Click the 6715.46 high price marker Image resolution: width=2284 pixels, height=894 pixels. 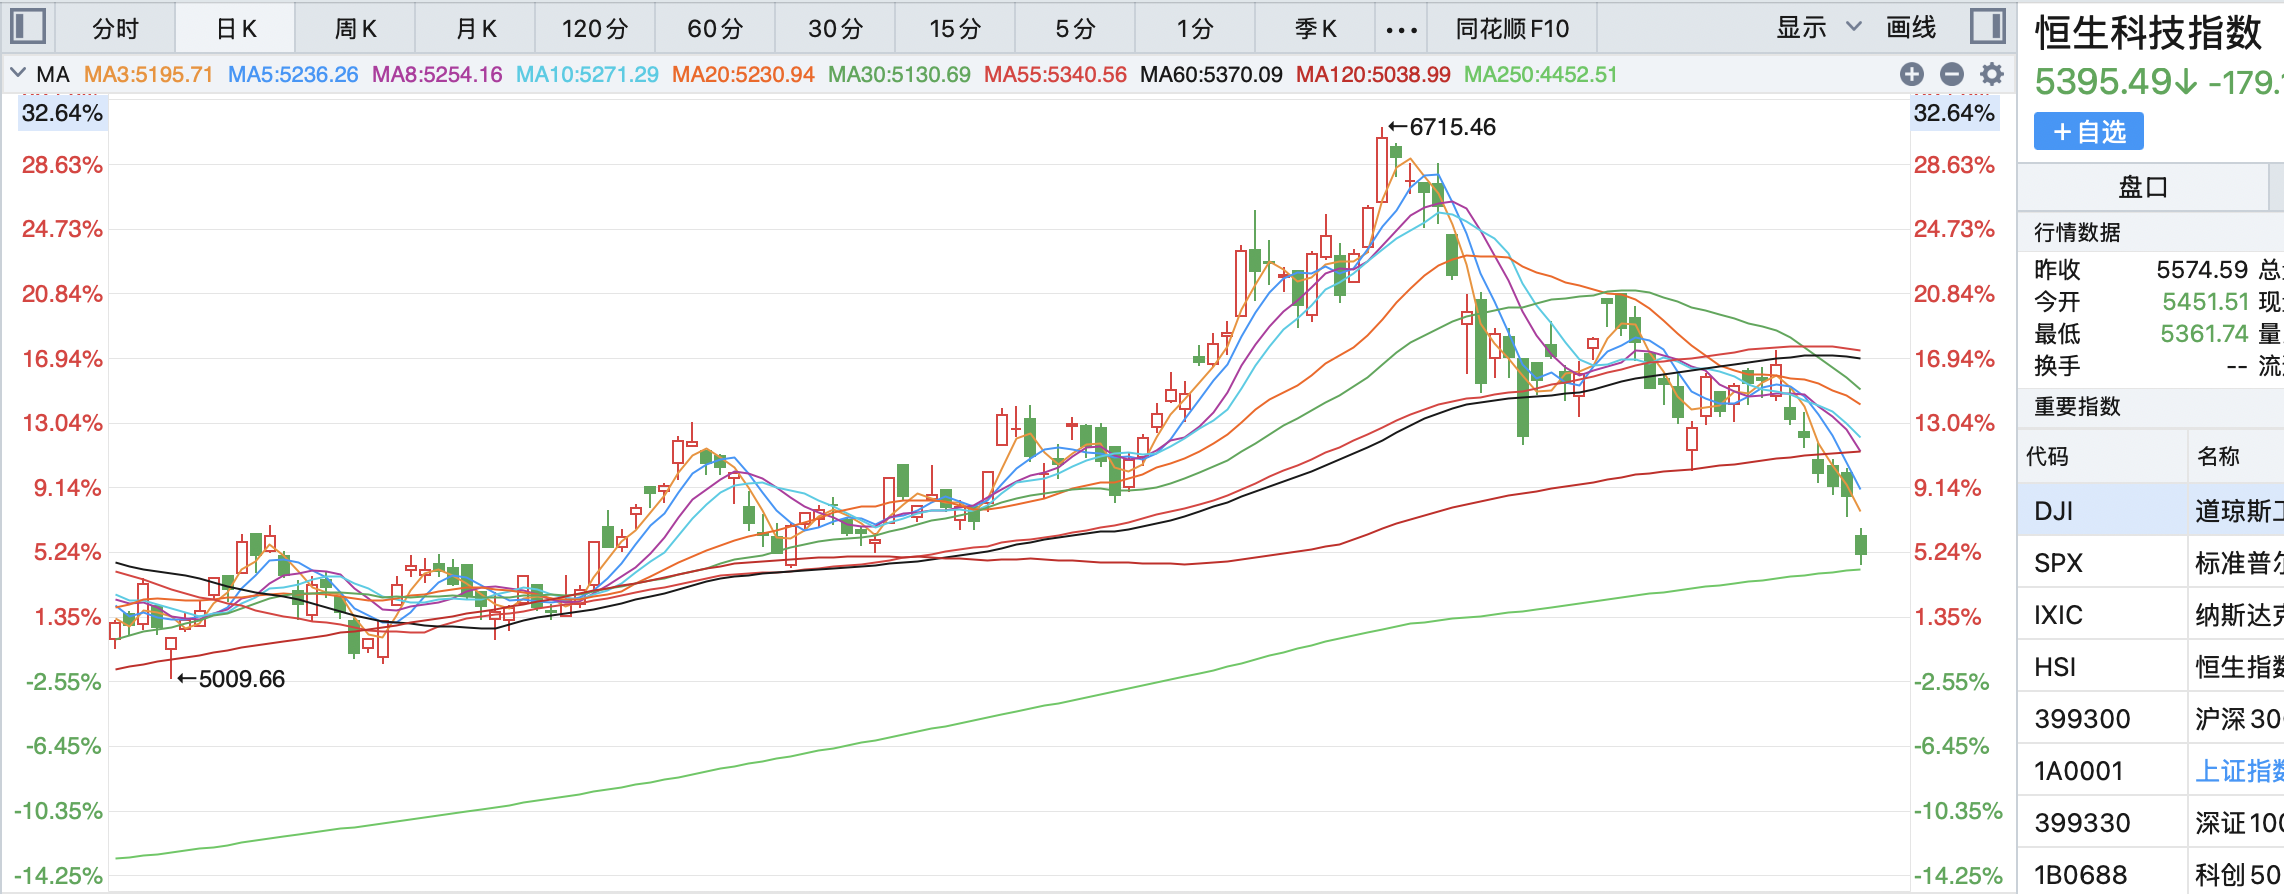coord(1451,127)
